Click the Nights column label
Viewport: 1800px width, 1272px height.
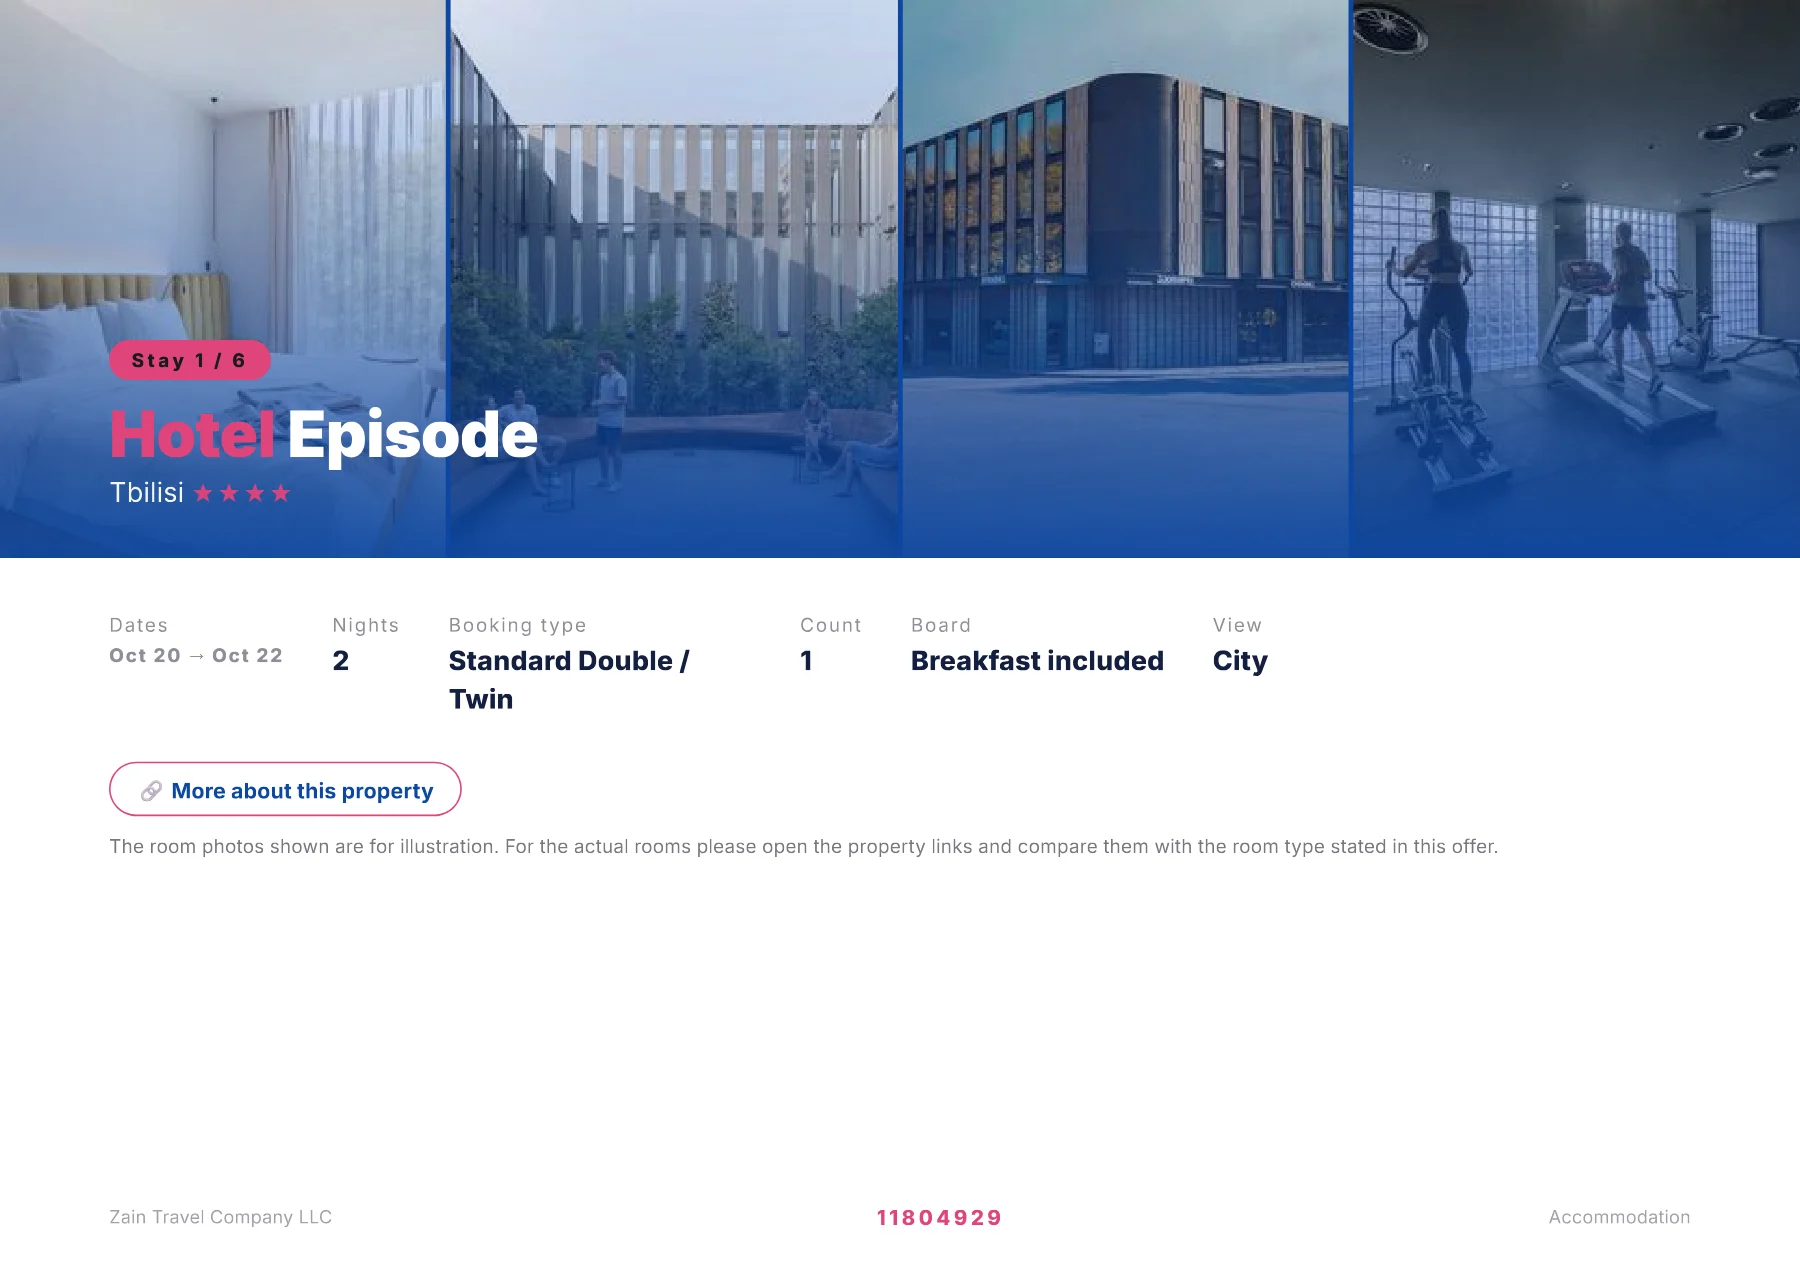366,626
